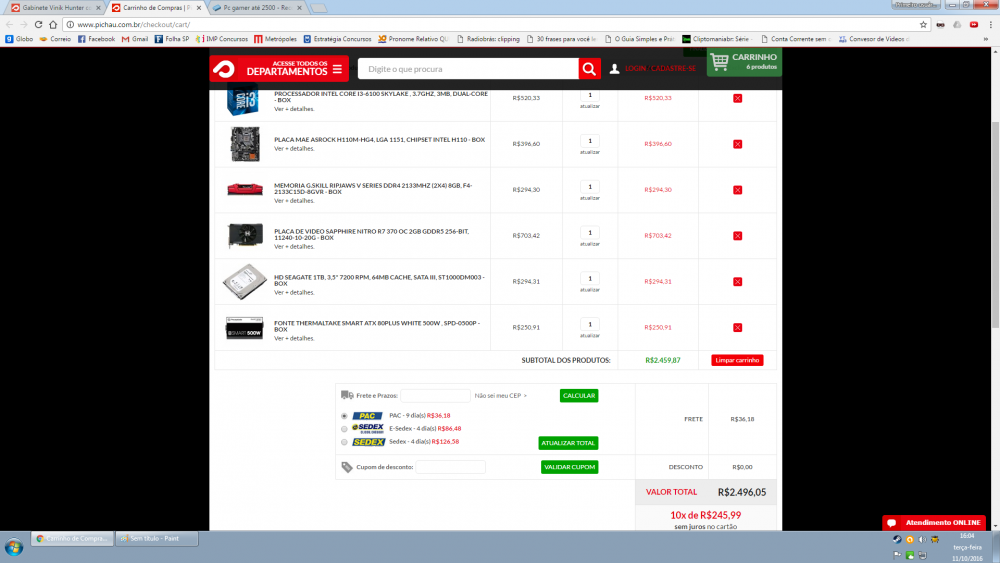Click the Pichau logo icon
The height and width of the screenshot is (563, 1000).
coord(226,69)
